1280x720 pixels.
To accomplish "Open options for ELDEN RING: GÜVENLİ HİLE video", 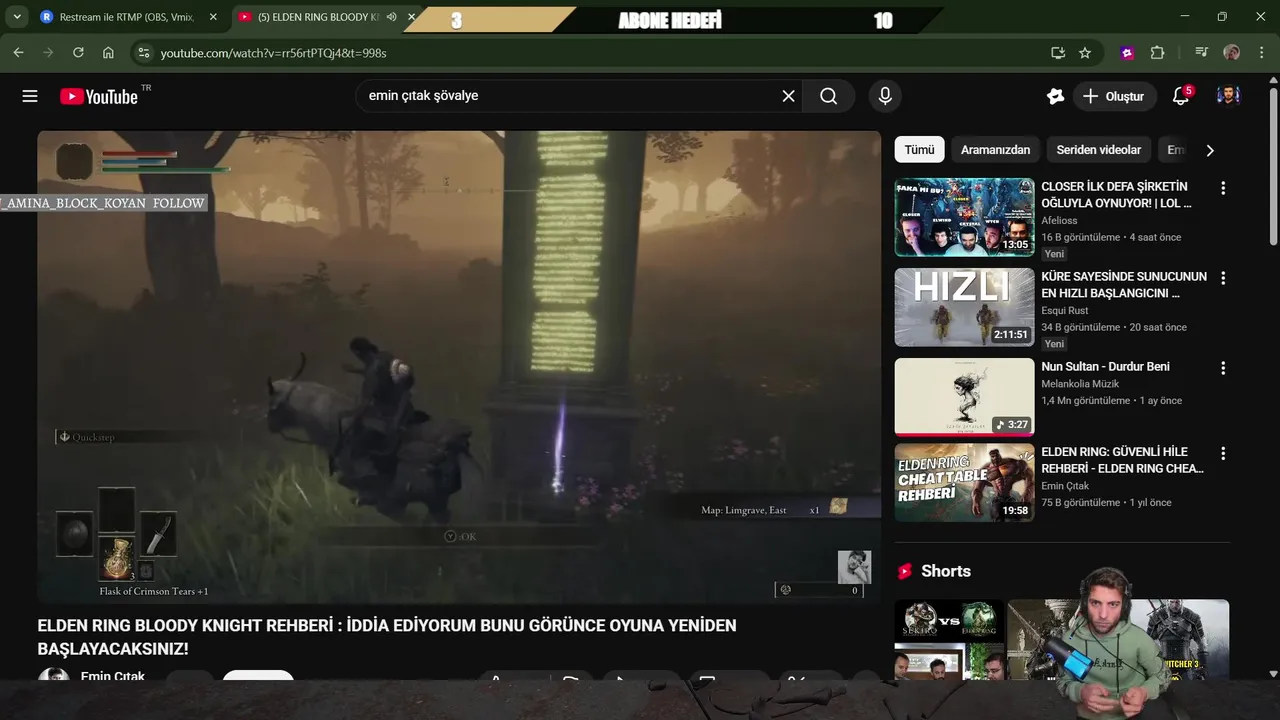I will [1222, 454].
